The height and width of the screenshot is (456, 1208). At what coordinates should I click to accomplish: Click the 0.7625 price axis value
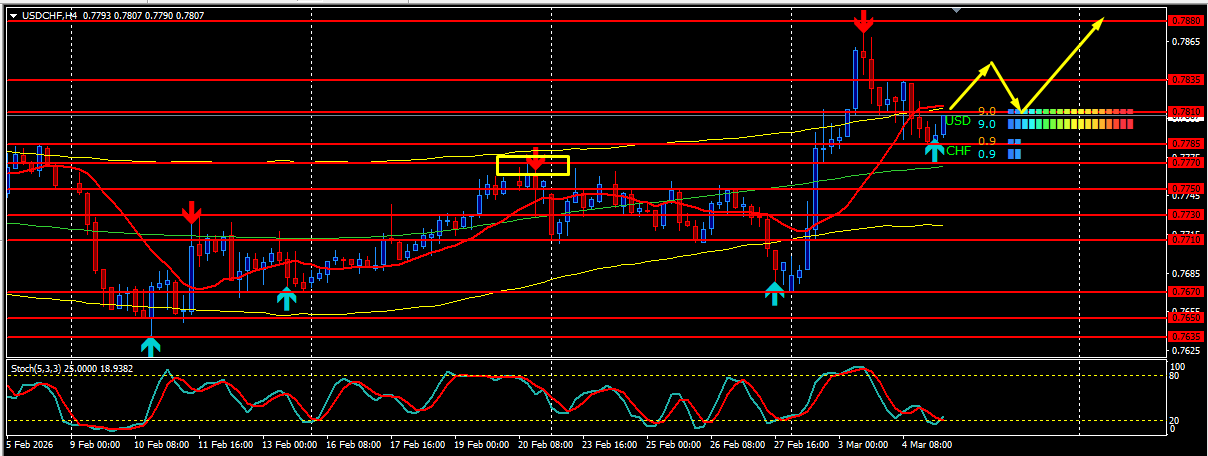1187,350
